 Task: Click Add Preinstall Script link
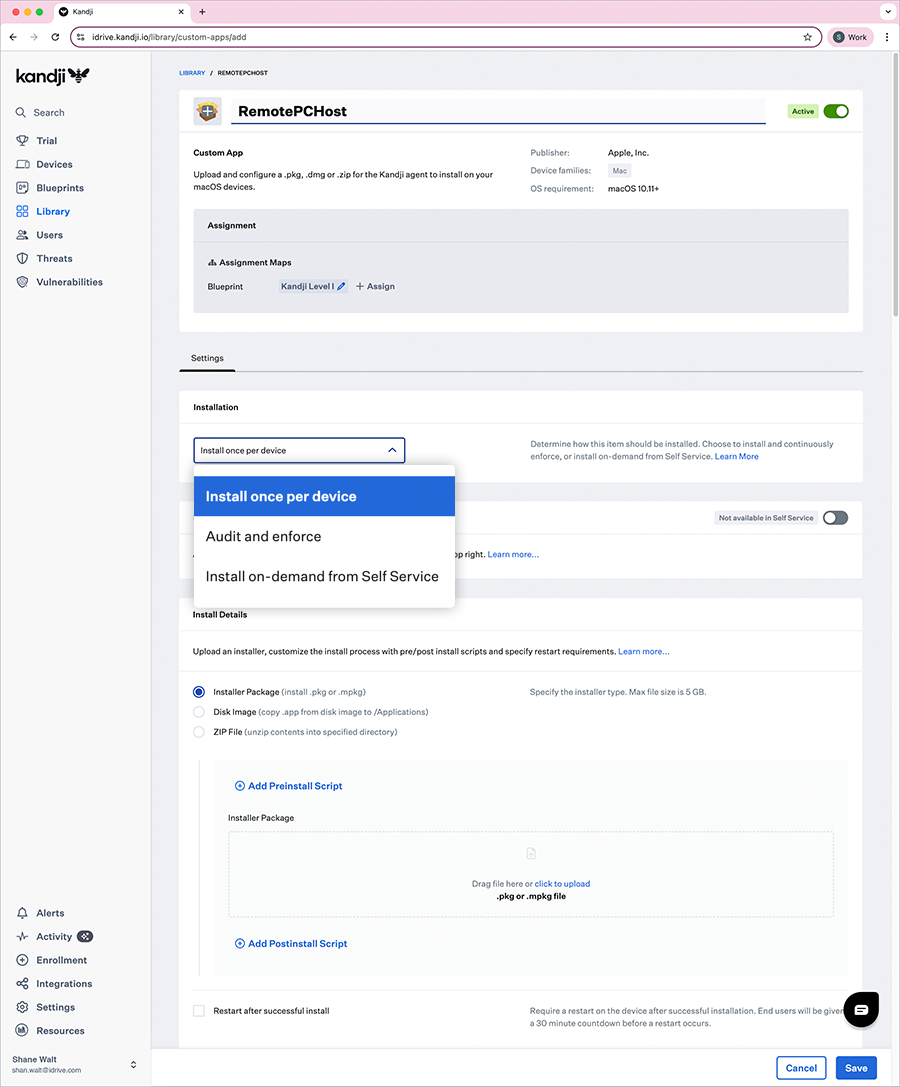[289, 786]
